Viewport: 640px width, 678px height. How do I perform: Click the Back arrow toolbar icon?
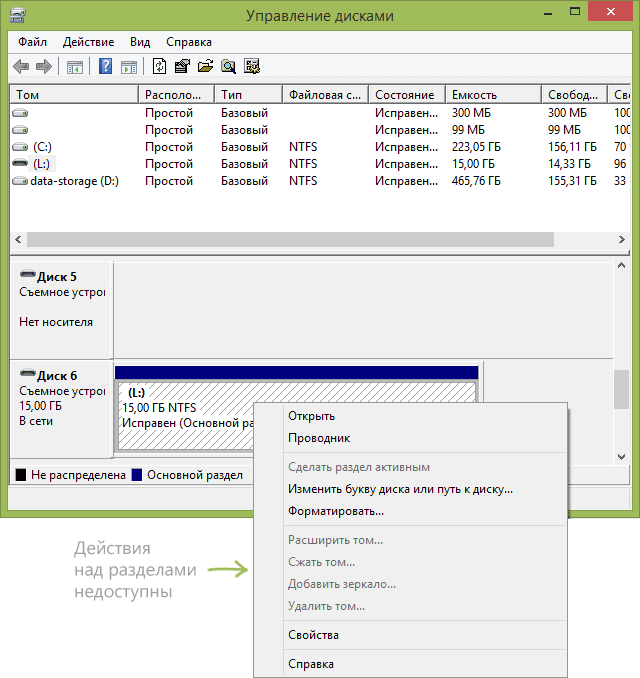21,67
